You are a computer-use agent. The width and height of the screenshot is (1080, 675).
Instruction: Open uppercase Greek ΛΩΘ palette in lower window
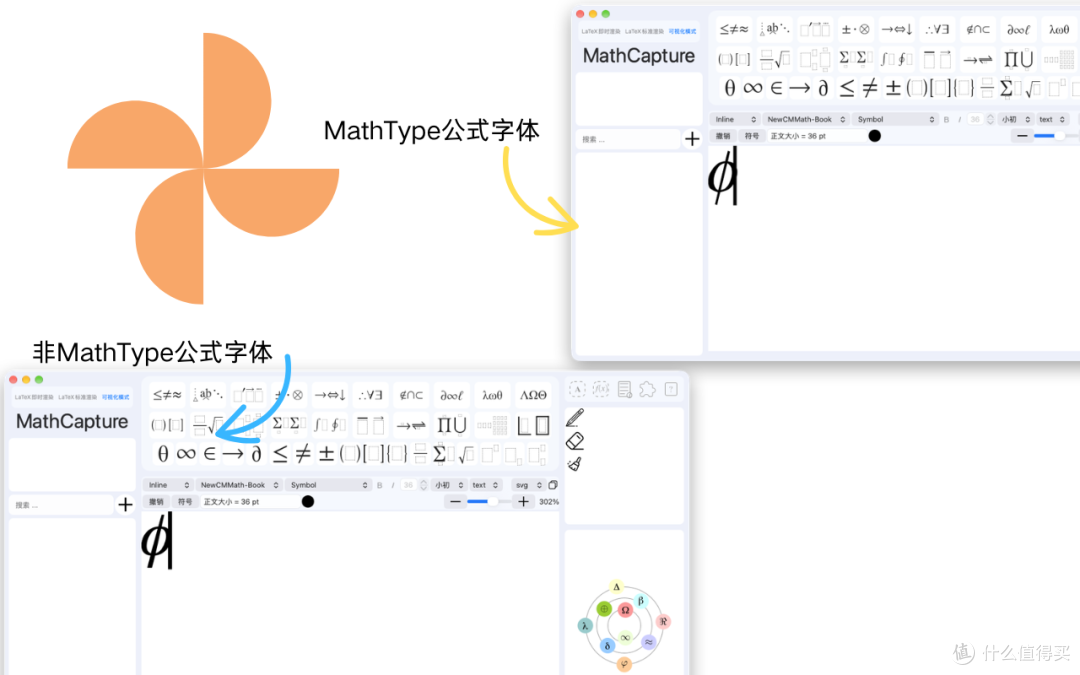point(533,395)
